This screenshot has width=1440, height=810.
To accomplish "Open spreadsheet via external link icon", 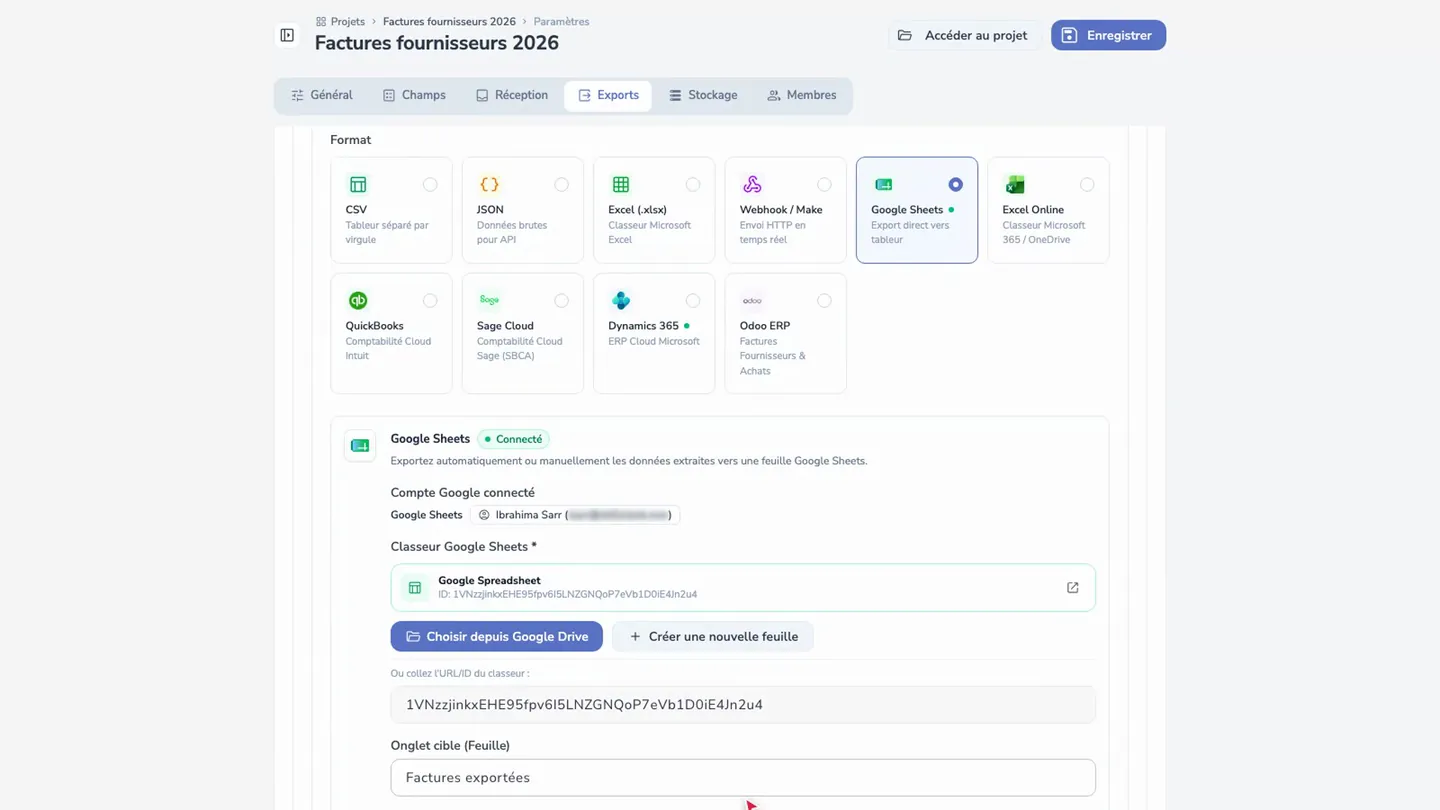I will [1072, 588].
